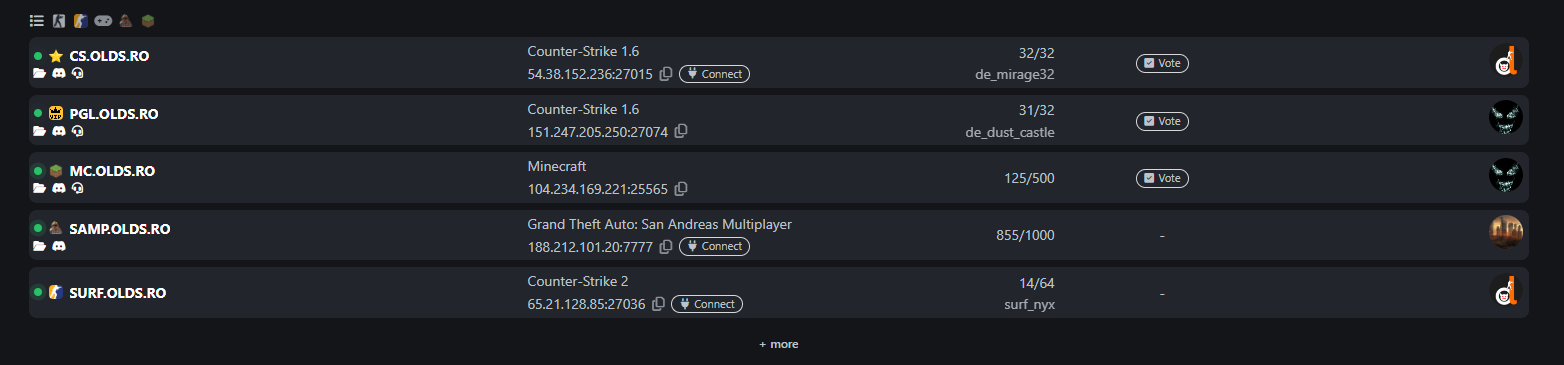The image size is (1564, 365).
Task: Open the Discord link for CS.OLDS.RO
Action: tap(58, 74)
